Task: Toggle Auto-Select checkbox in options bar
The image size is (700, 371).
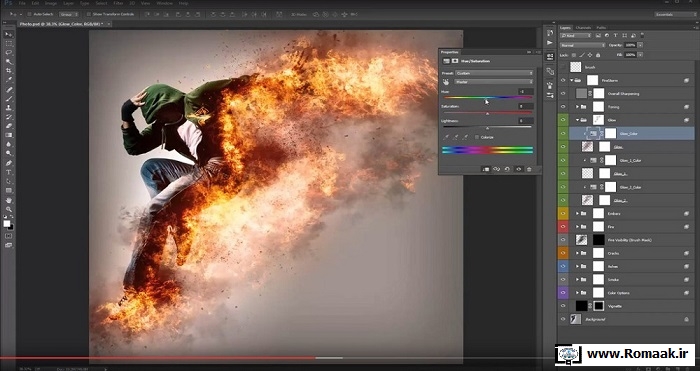Action: pos(29,14)
